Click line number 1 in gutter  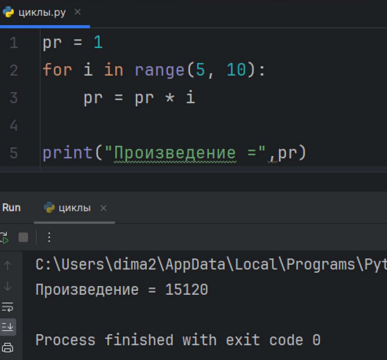coord(14,43)
